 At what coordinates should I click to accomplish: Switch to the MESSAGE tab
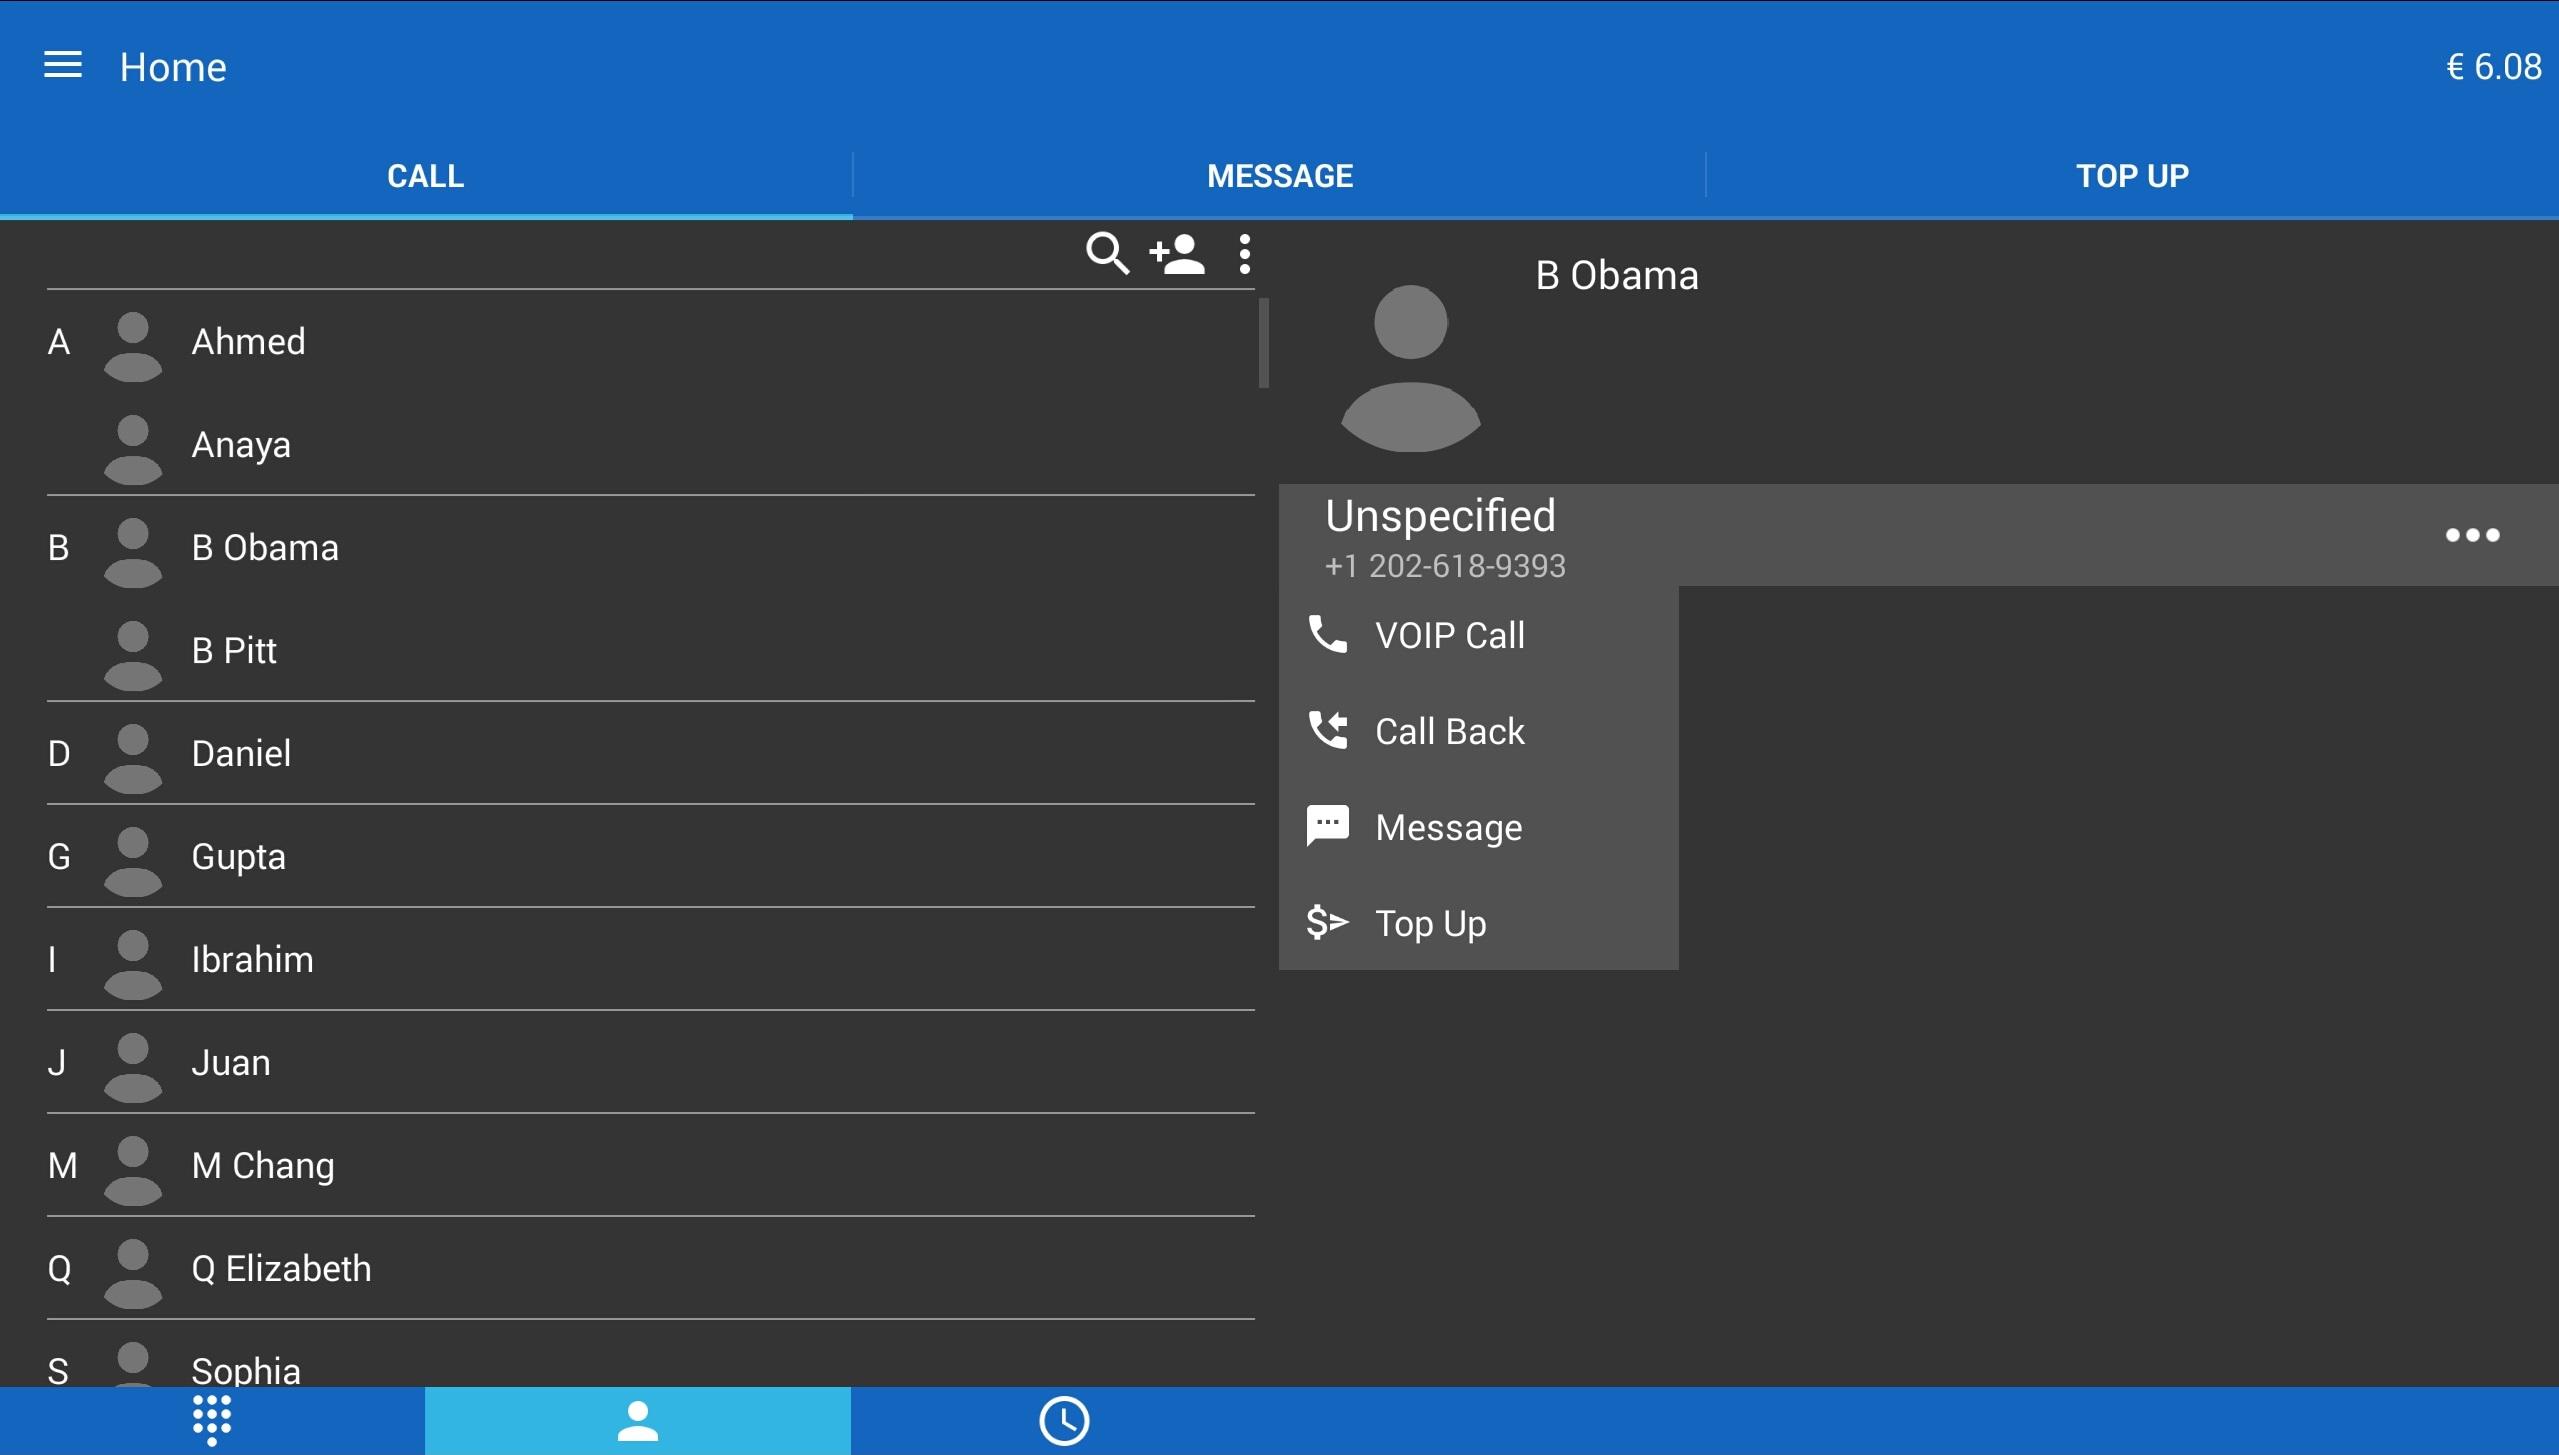(1279, 176)
